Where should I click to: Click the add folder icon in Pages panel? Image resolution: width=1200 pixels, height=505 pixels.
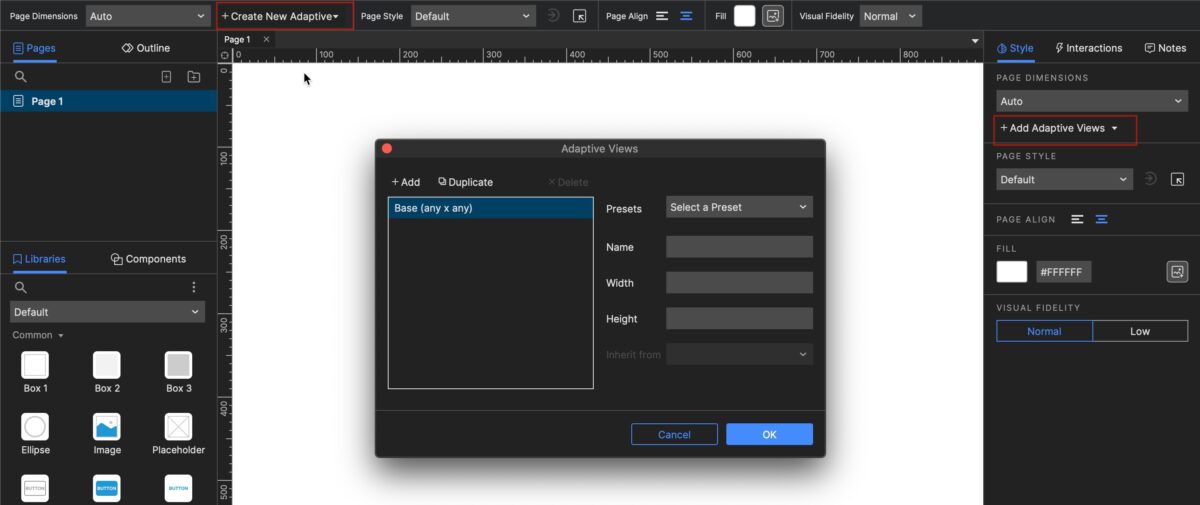pos(194,77)
